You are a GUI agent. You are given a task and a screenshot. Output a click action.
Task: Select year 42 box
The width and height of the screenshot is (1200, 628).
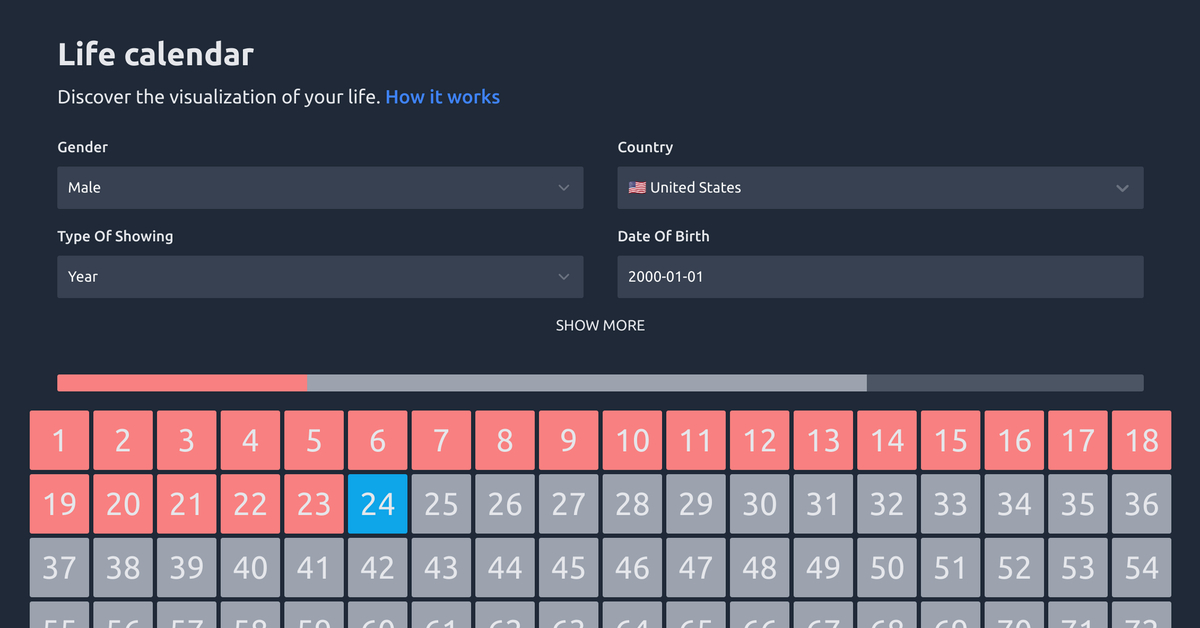coord(377,568)
